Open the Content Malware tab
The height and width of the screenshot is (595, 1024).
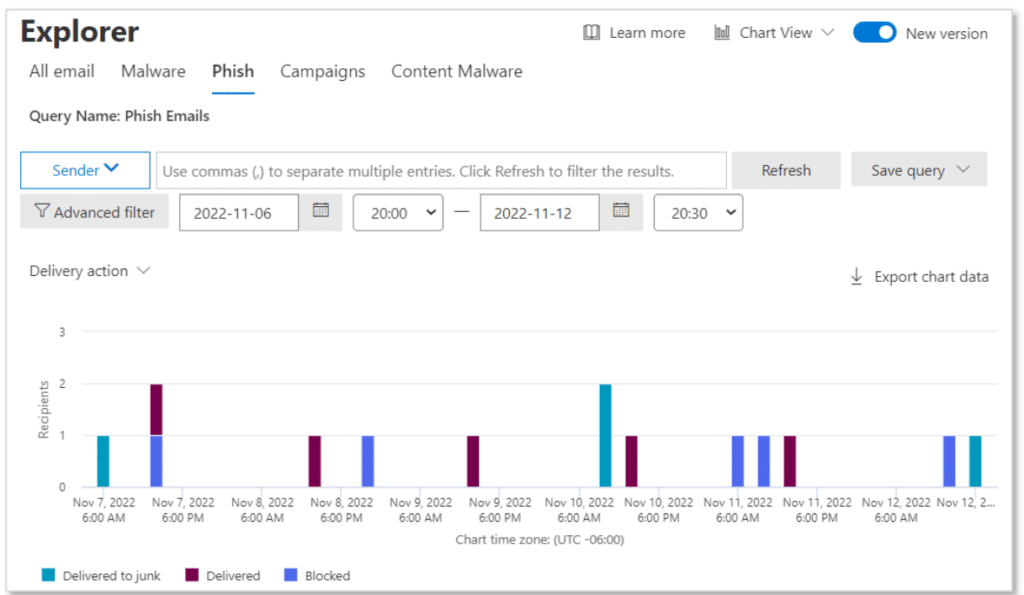[x=456, y=71]
